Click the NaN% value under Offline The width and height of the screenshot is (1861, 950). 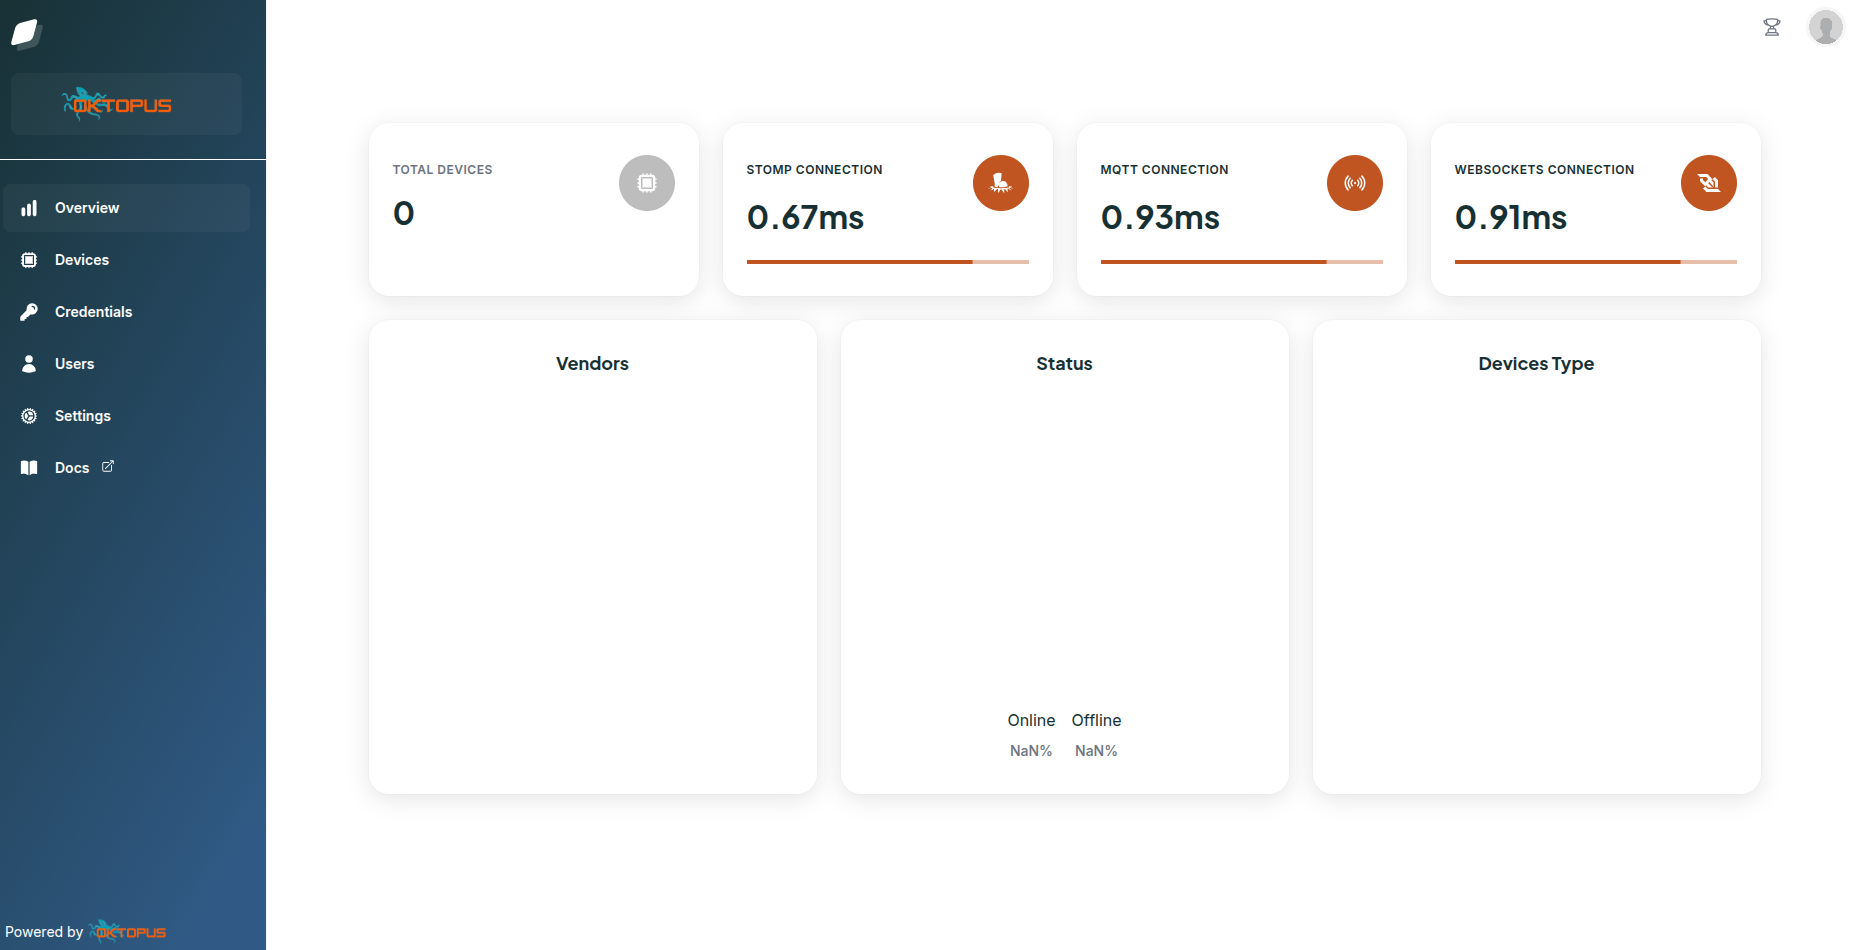[x=1097, y=751]
